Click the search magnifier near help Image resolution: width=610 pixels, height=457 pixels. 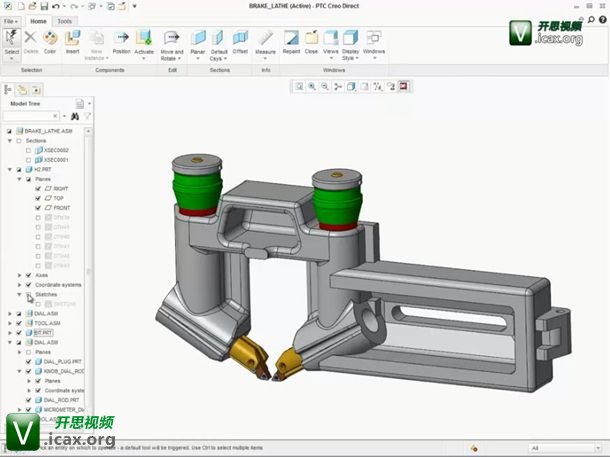click(x=591, y=19)
